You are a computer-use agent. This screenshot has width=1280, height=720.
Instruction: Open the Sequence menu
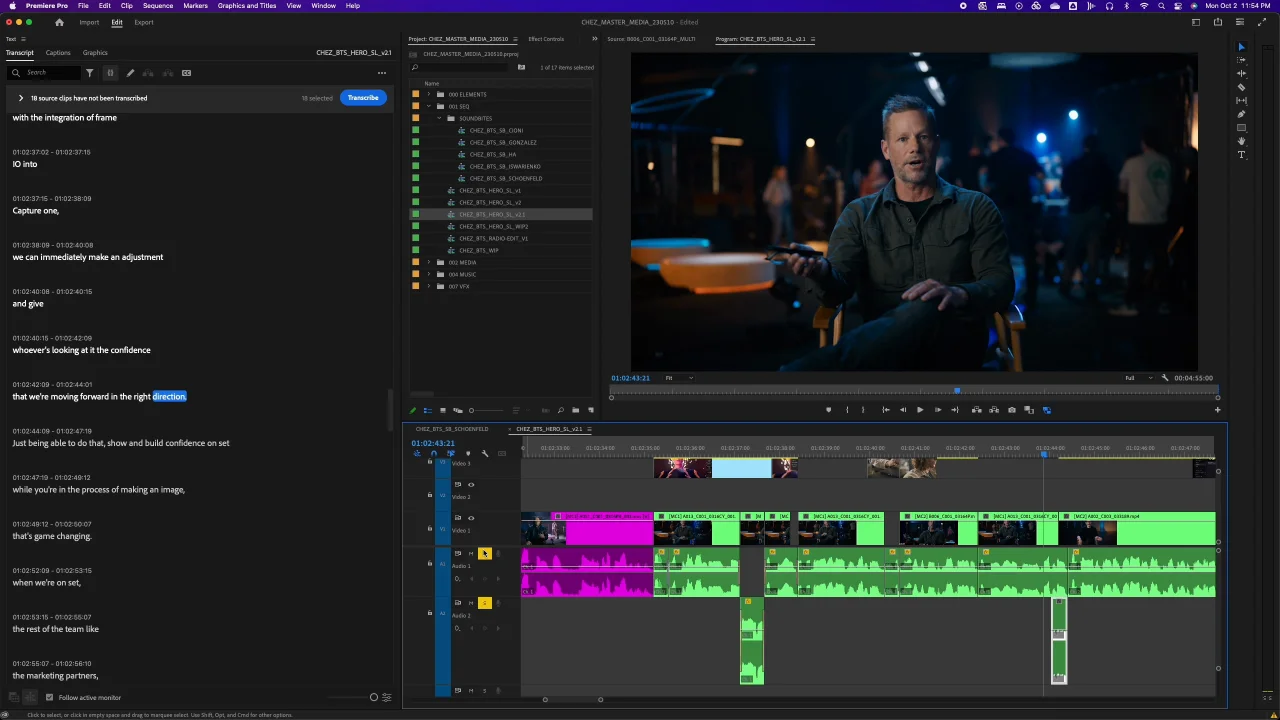point(158,6)
